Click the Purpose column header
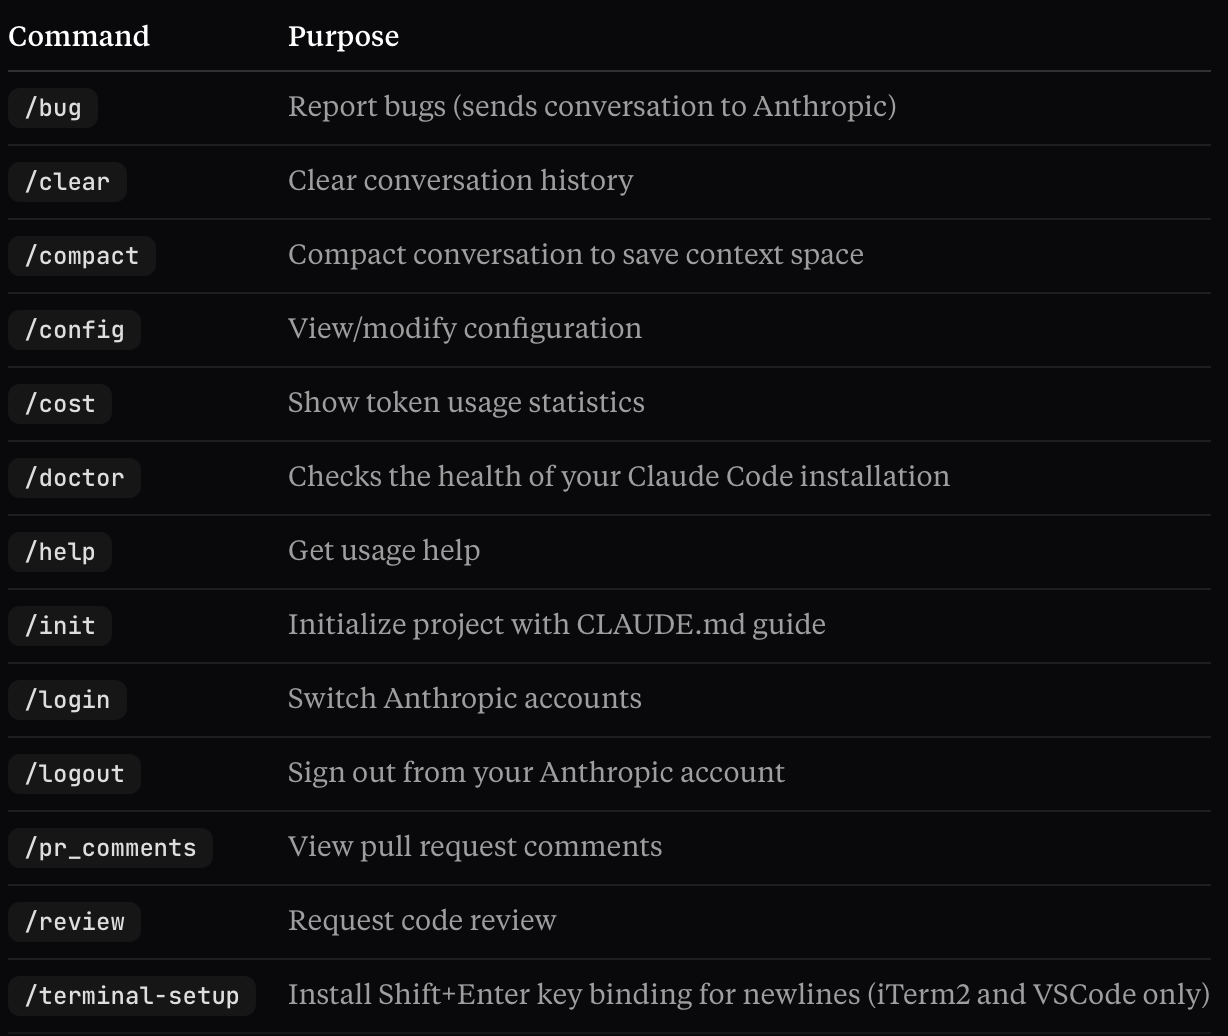 point(343,36)
